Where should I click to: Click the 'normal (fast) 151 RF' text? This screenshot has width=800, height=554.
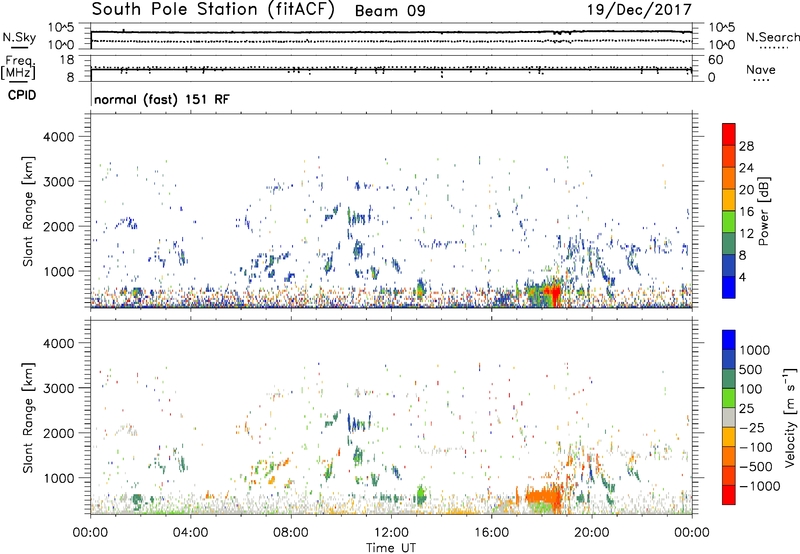tap(162, 99)
